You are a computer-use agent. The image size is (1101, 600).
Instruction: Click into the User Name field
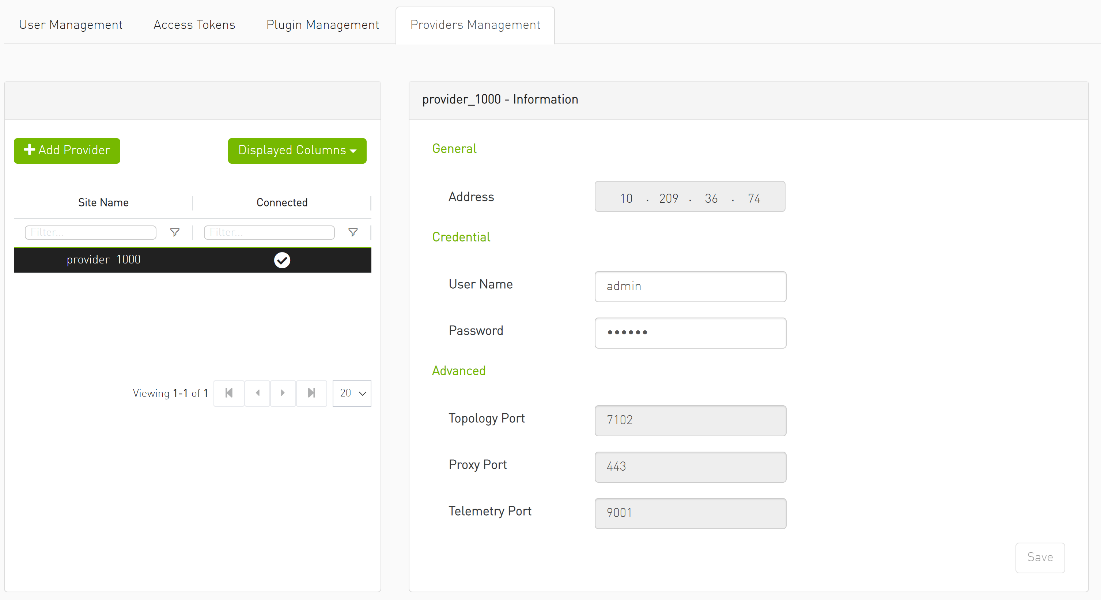tap(690, 286)
